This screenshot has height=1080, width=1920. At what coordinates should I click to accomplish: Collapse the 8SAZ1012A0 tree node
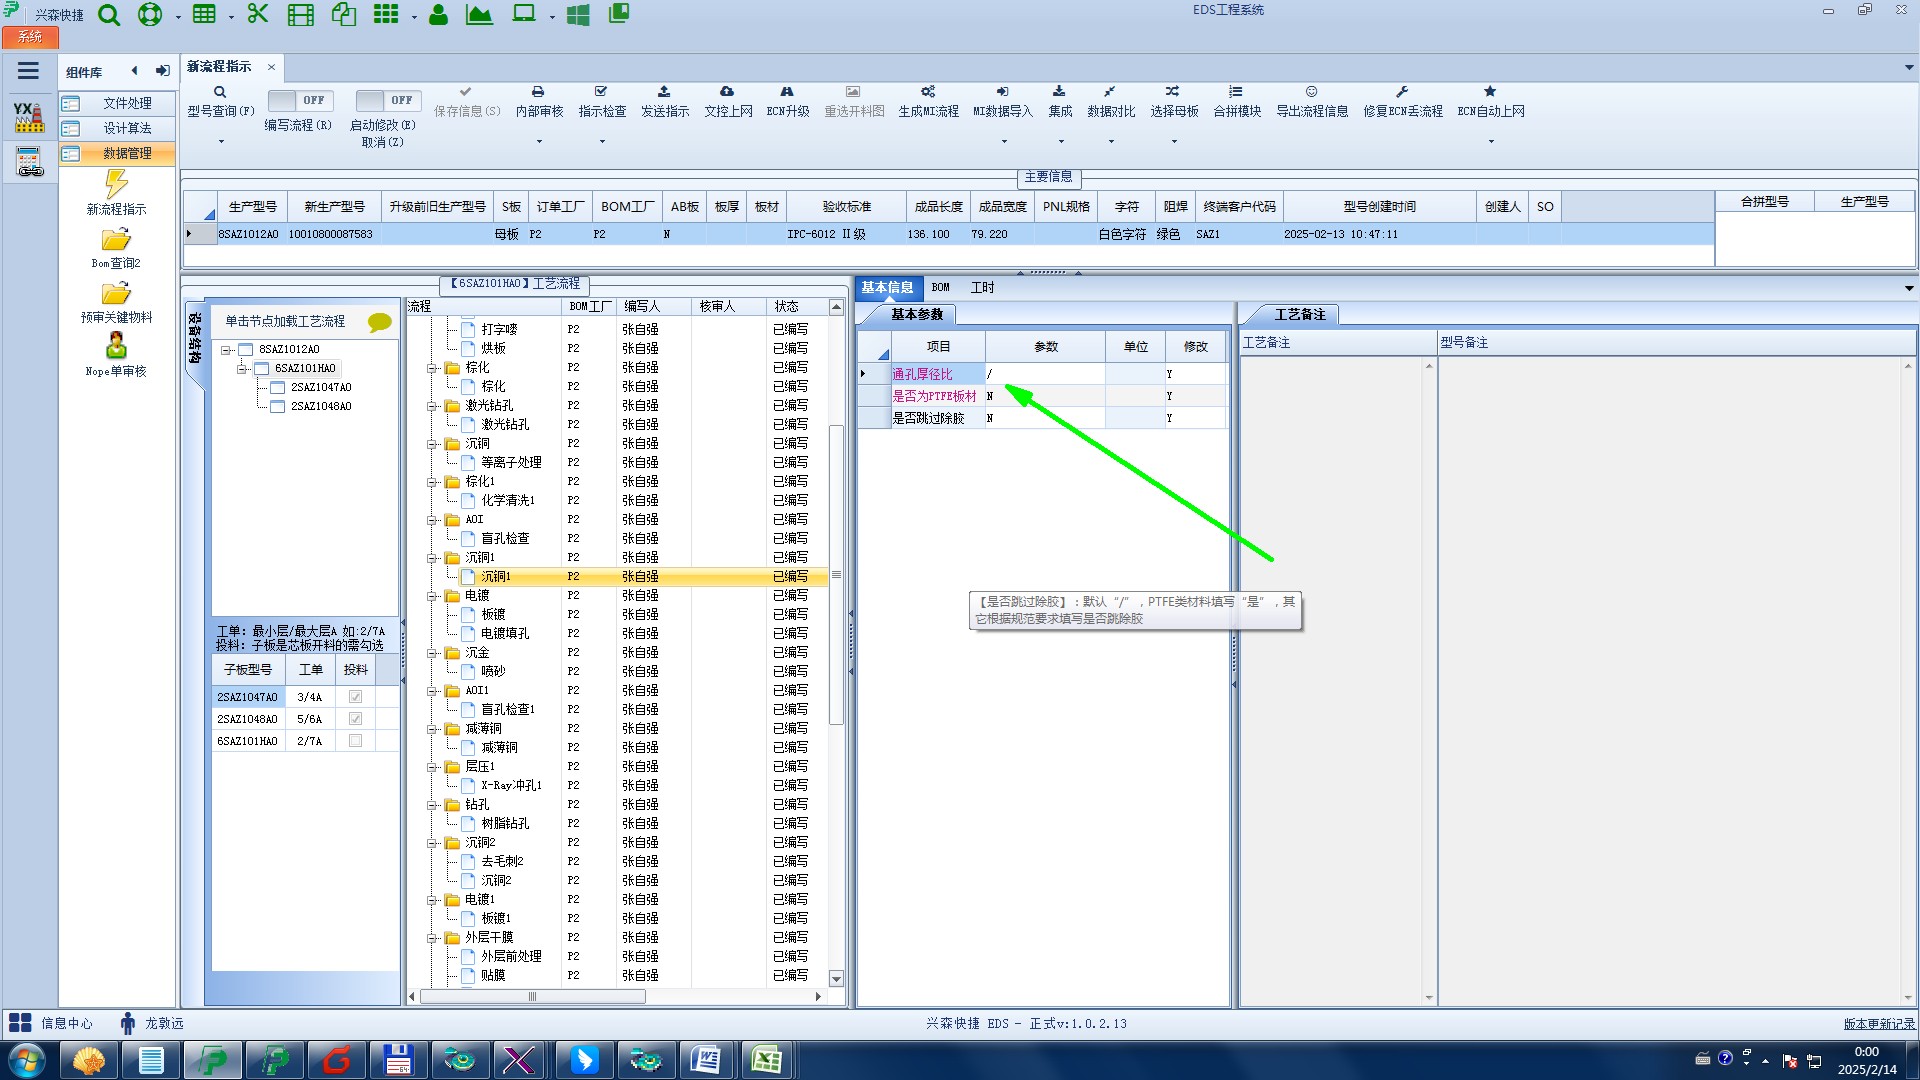tap(227, 350)
